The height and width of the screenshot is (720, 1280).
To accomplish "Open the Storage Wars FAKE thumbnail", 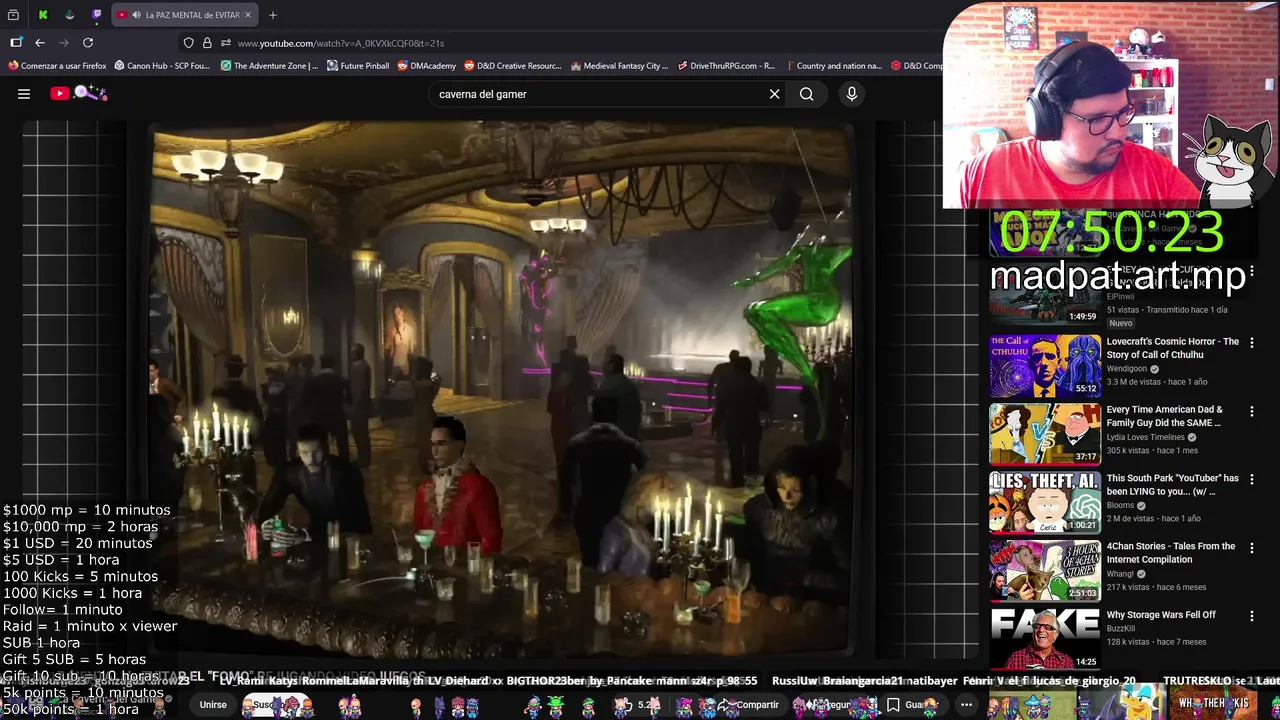I will click(1045, 639).
